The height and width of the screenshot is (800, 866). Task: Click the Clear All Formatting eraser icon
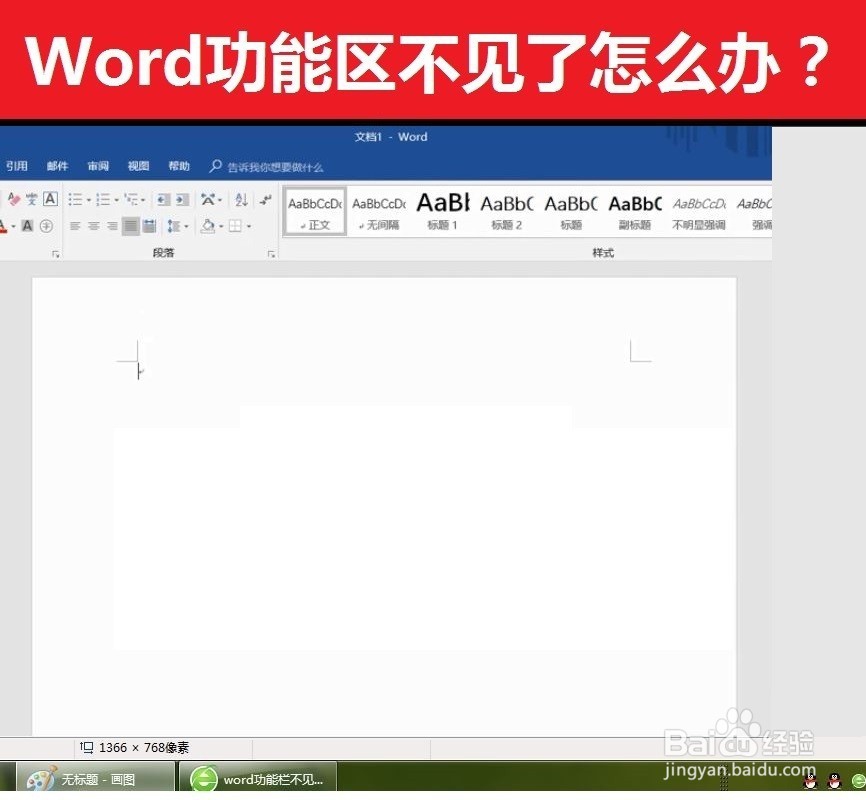point(14,199)
